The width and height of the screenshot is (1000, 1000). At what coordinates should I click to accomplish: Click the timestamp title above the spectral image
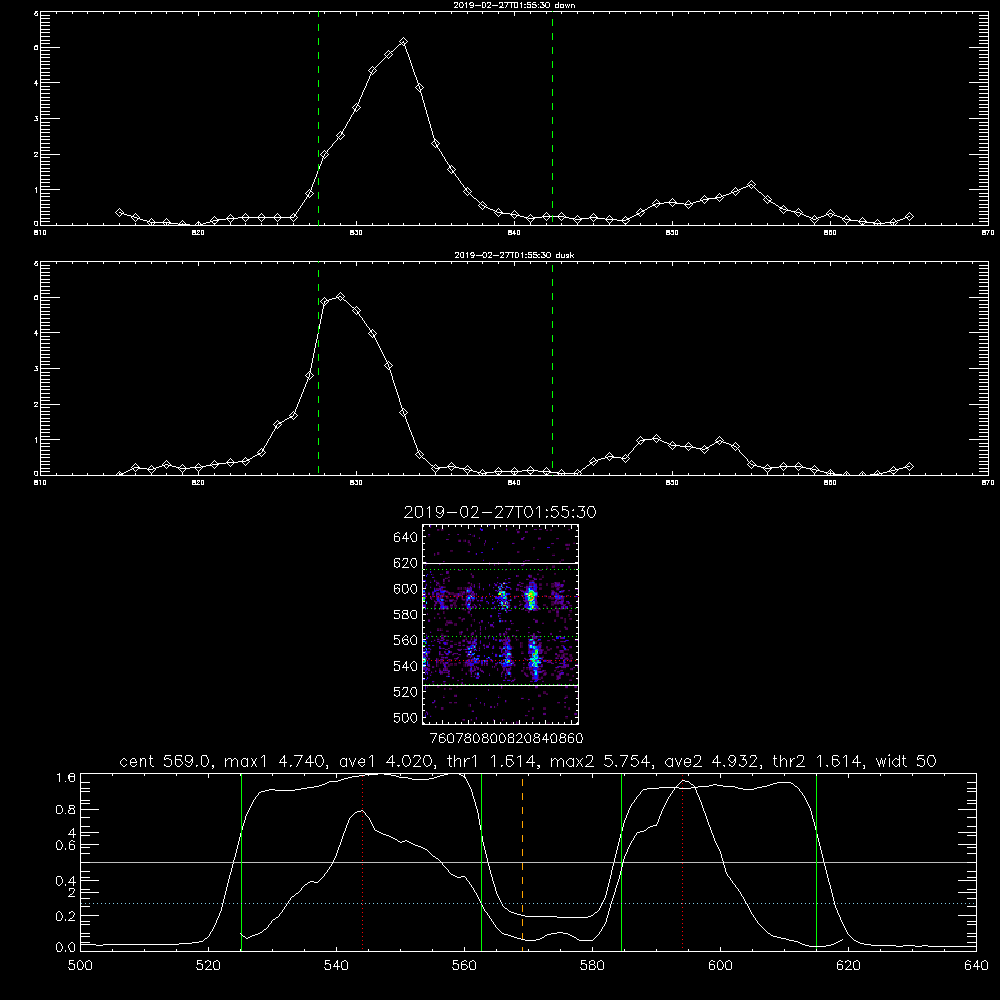(500, 512)
